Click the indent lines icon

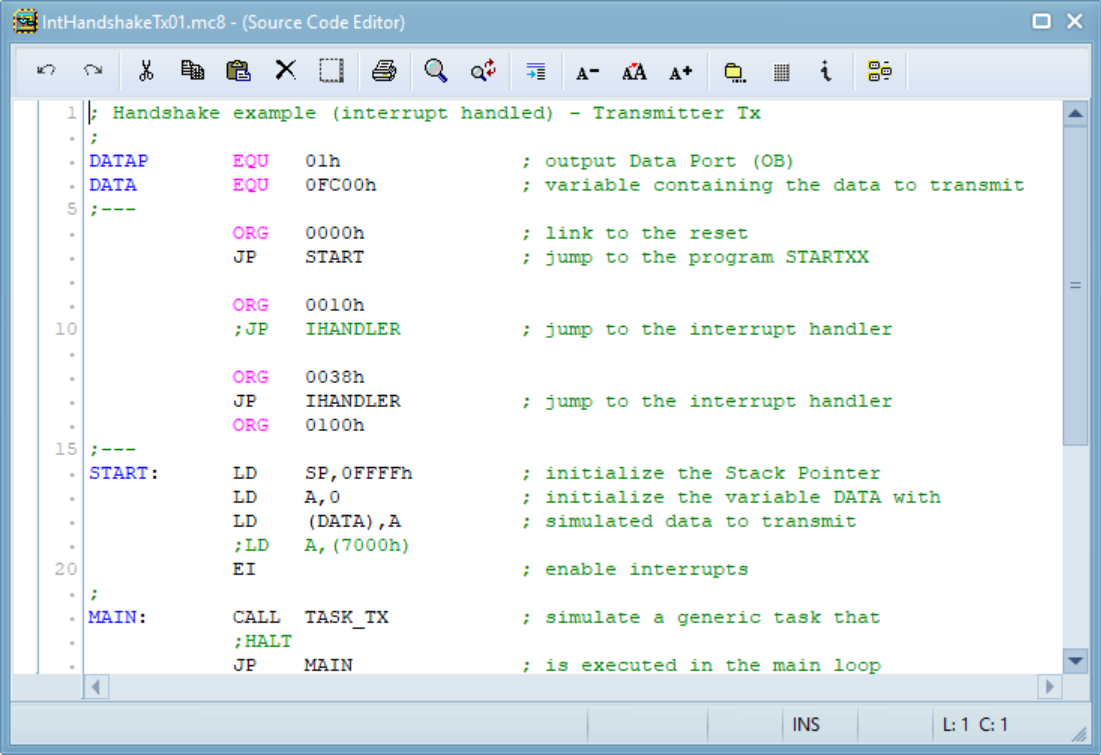[x=536, y=71]
